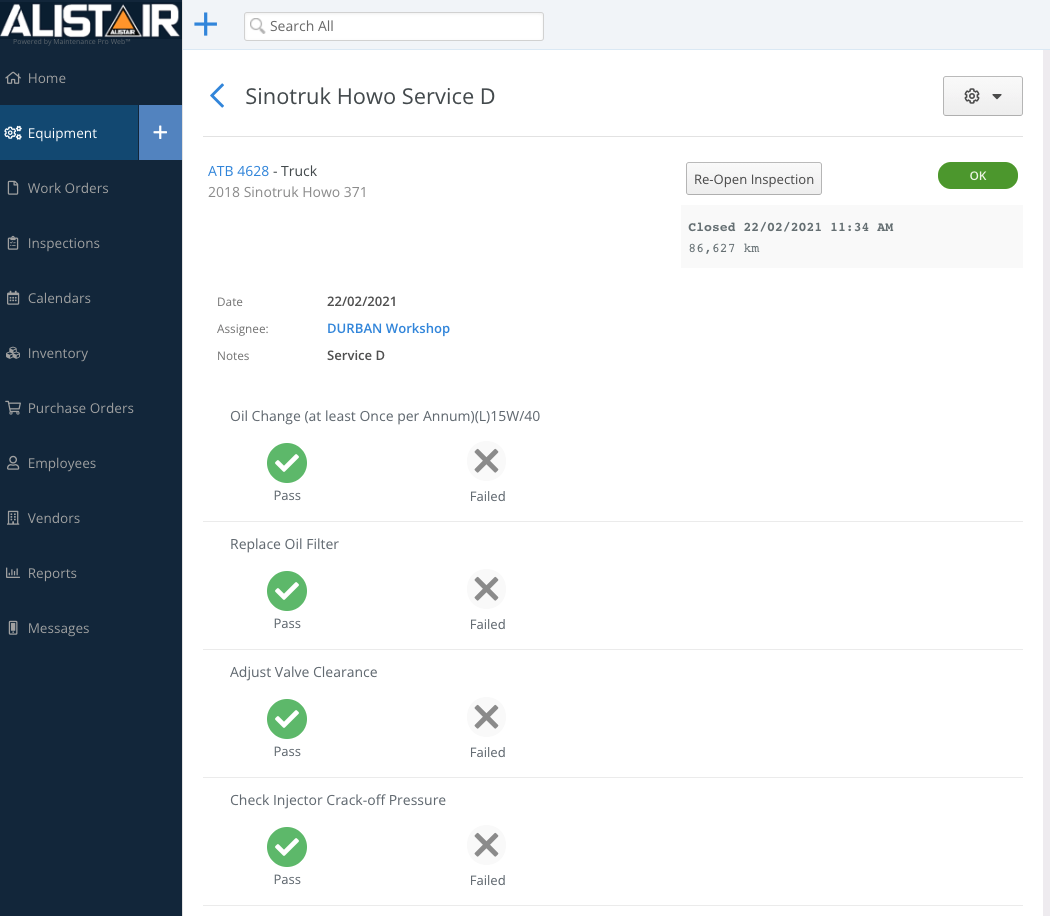Click the date value 22/02/2021
The width and height of the screenshot is (1050, 916).
tap(362, 301)
